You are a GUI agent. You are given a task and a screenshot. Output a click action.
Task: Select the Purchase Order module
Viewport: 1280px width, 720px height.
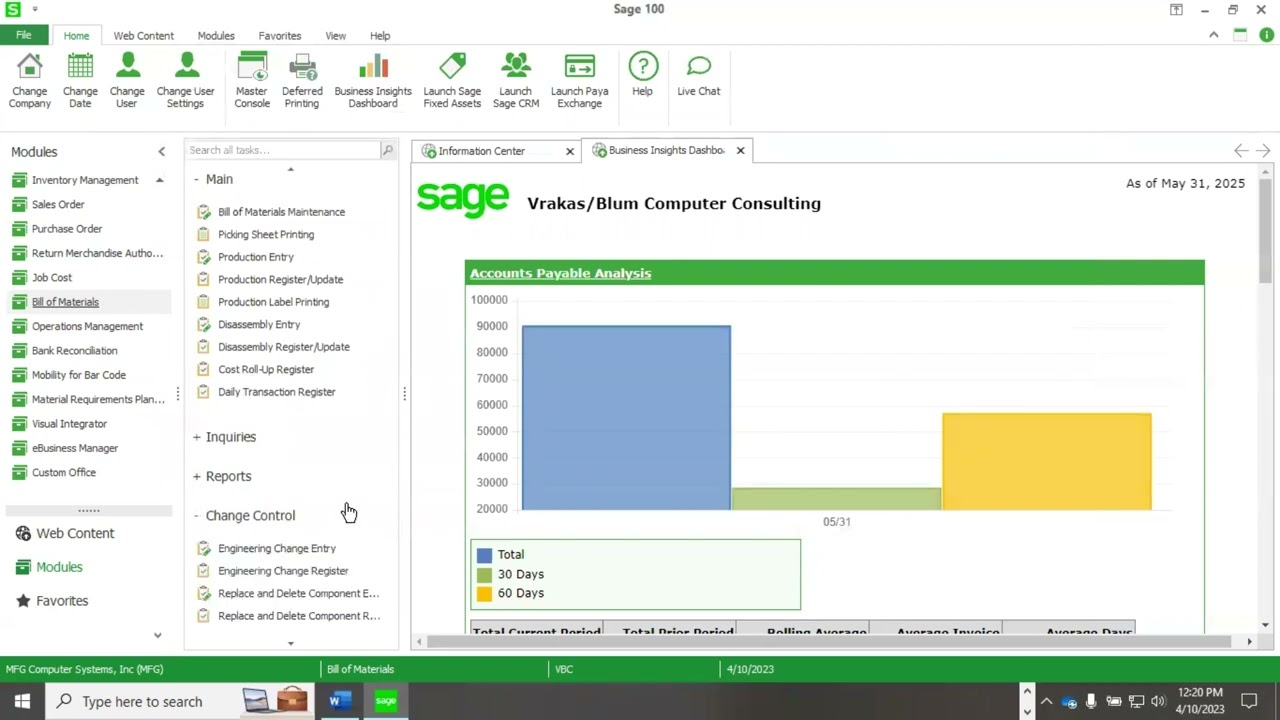tap(67, 229)
